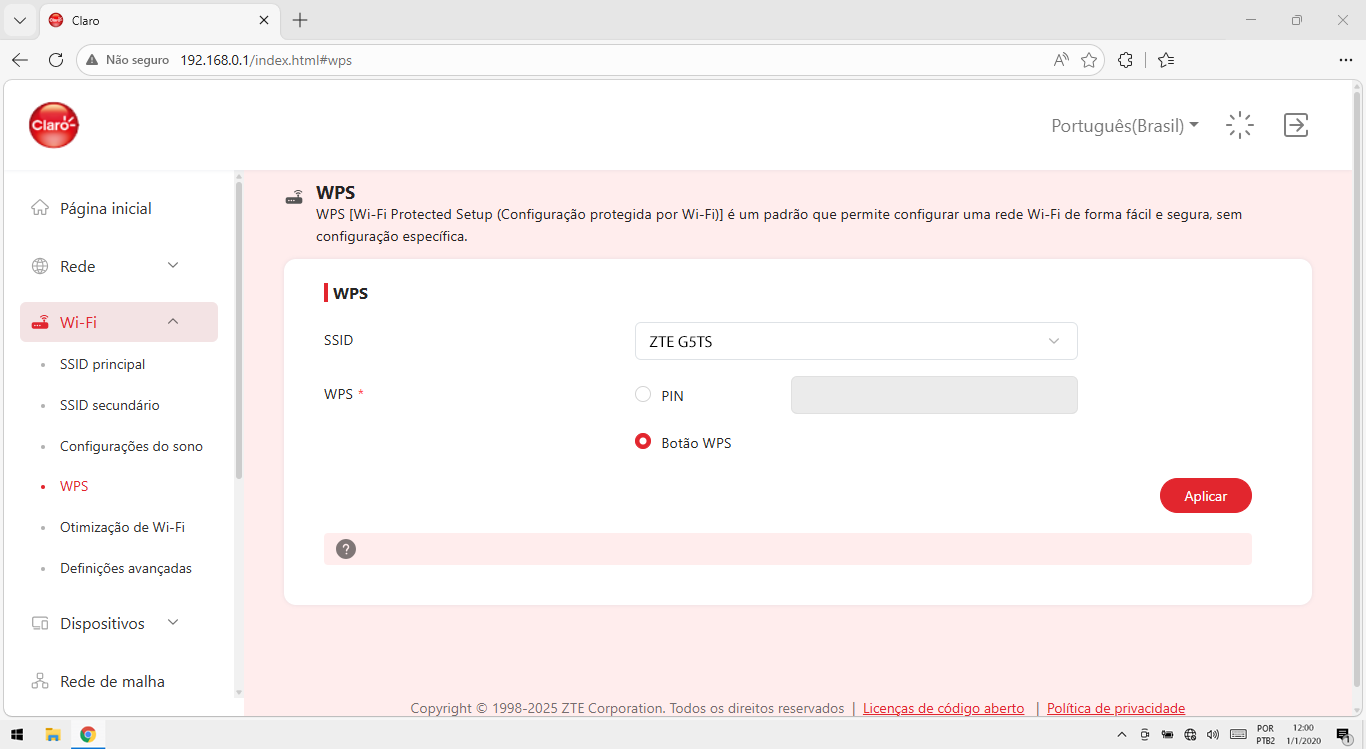Open the touch keyboard tray icon
The height and width of the screenshot is (749, 1366).
(1238, 735)
